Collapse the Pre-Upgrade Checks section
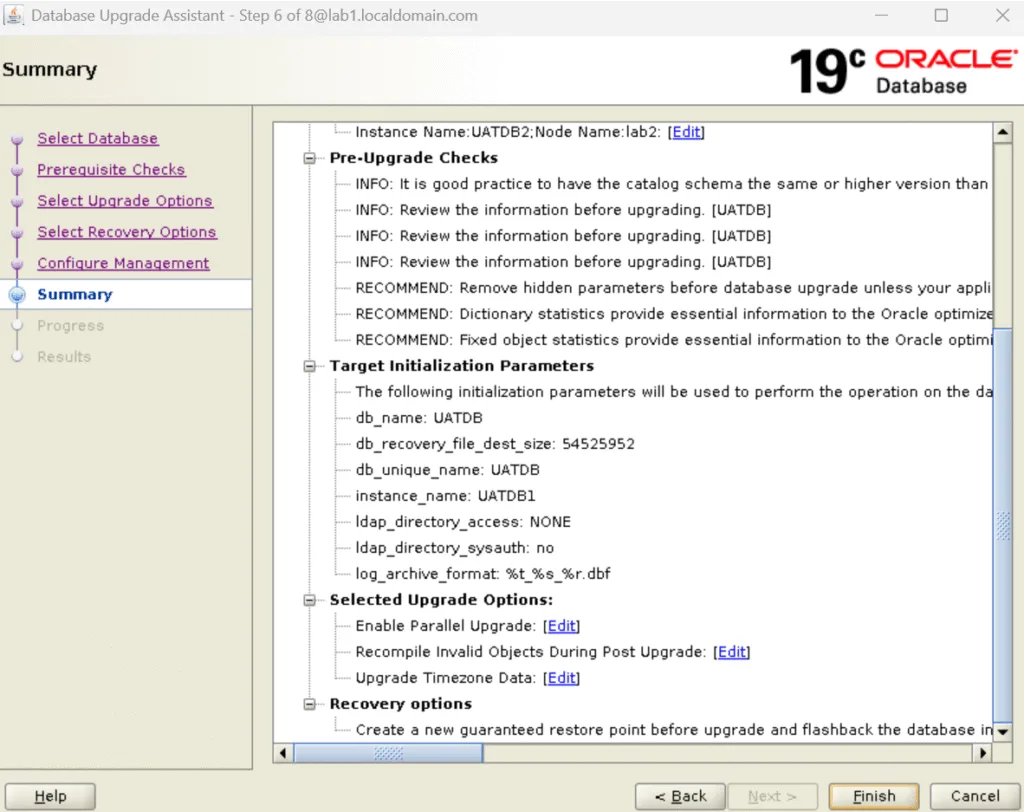The width and height of the screenshot is (1024, 812). coord(309,157)
